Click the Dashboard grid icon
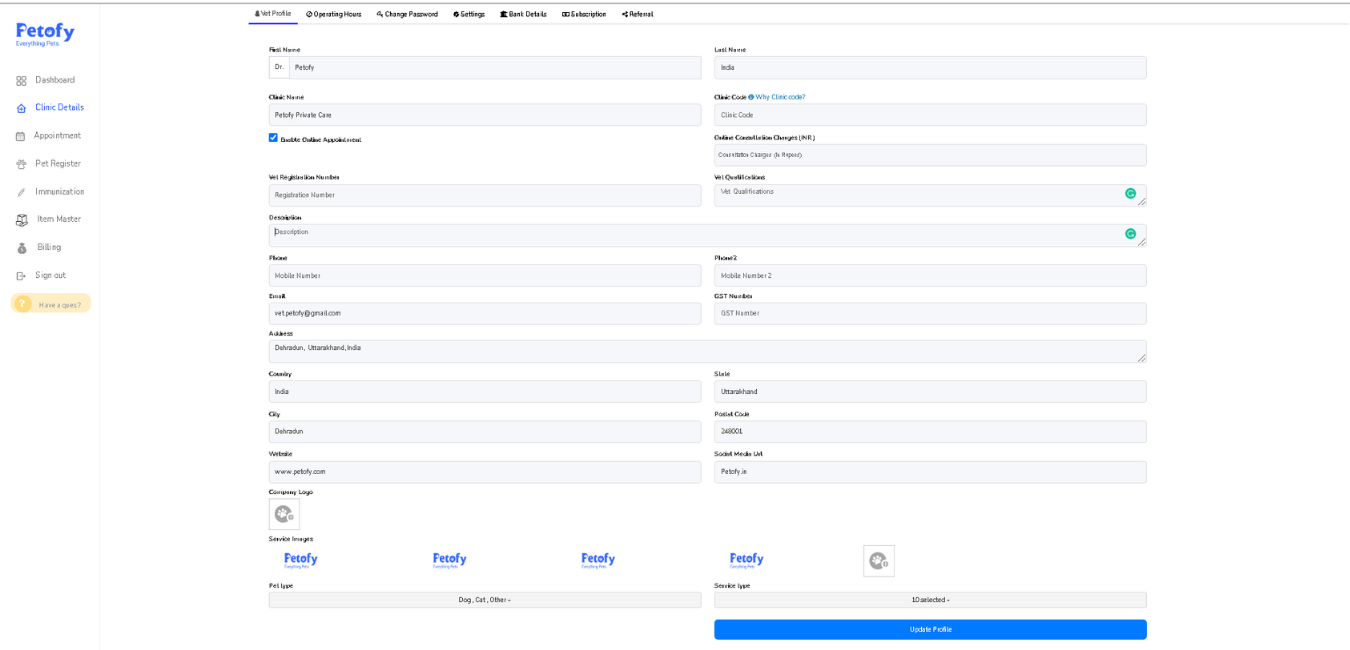Viewport: 1350px width, 650px height. coord(21,80)
